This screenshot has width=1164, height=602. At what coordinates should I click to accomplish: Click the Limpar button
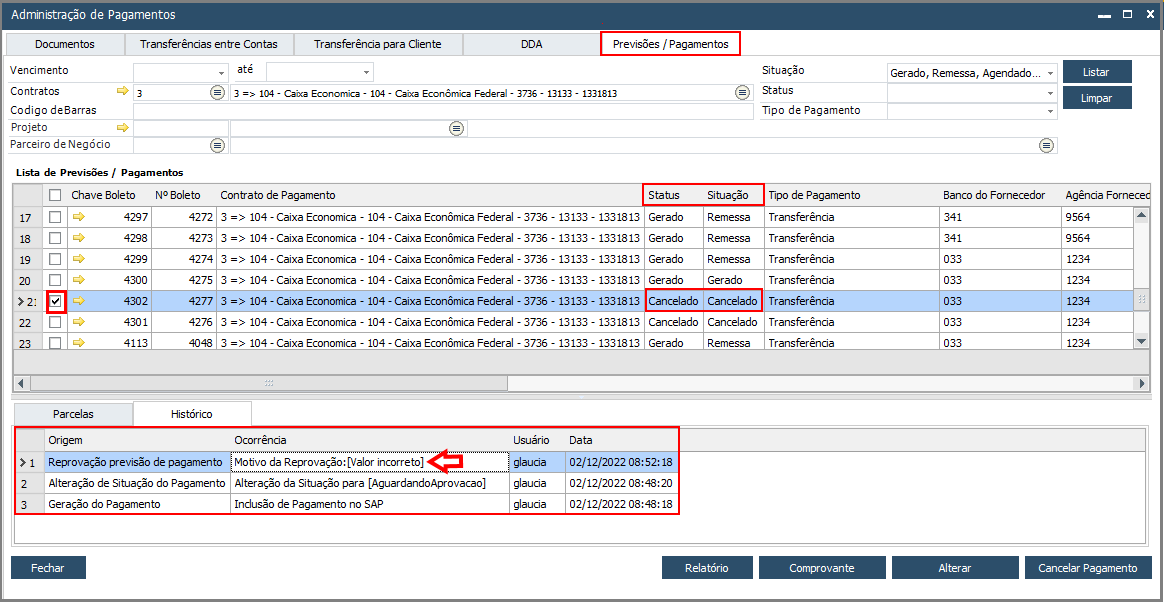(x=1096, y=98)
